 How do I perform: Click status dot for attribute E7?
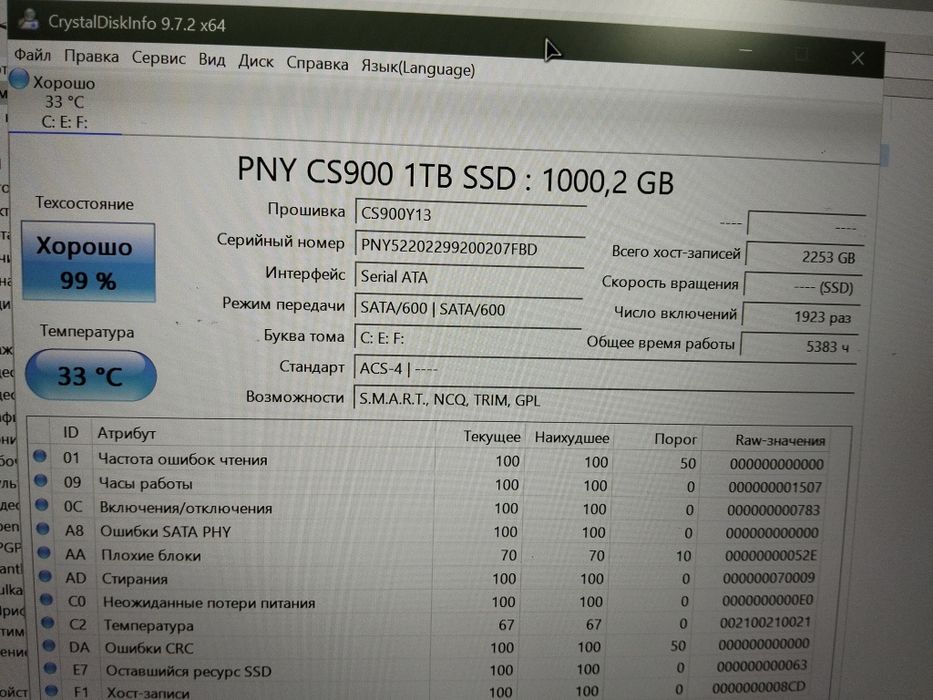click(x=51, y=668)
